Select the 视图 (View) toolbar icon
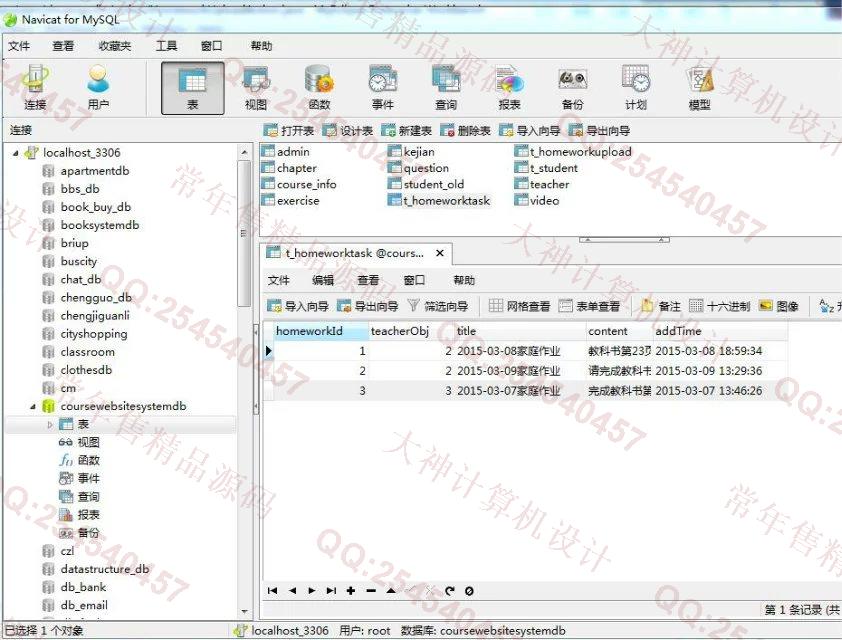The image size is (842, 640). 256,88
